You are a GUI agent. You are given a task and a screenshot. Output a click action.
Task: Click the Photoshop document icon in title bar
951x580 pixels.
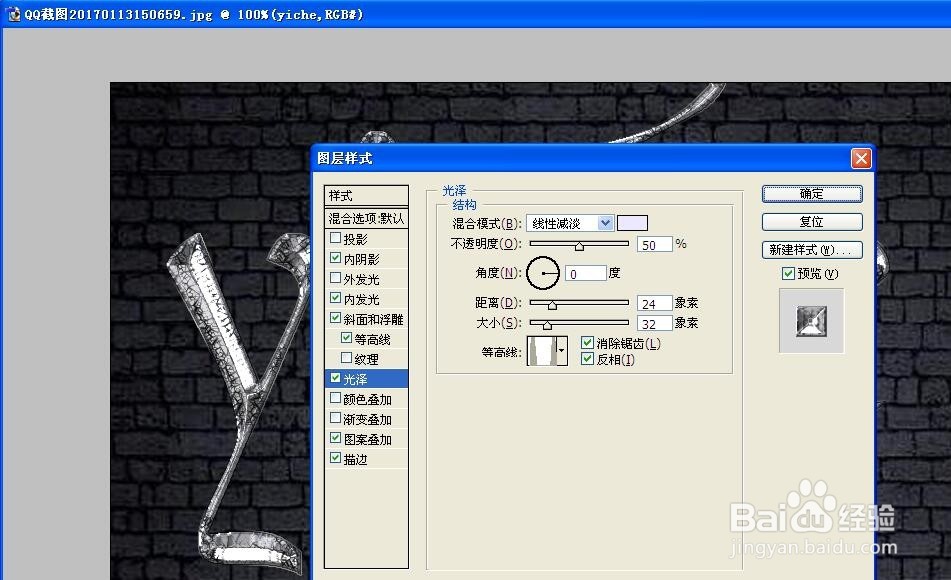(x=14, y=14)
